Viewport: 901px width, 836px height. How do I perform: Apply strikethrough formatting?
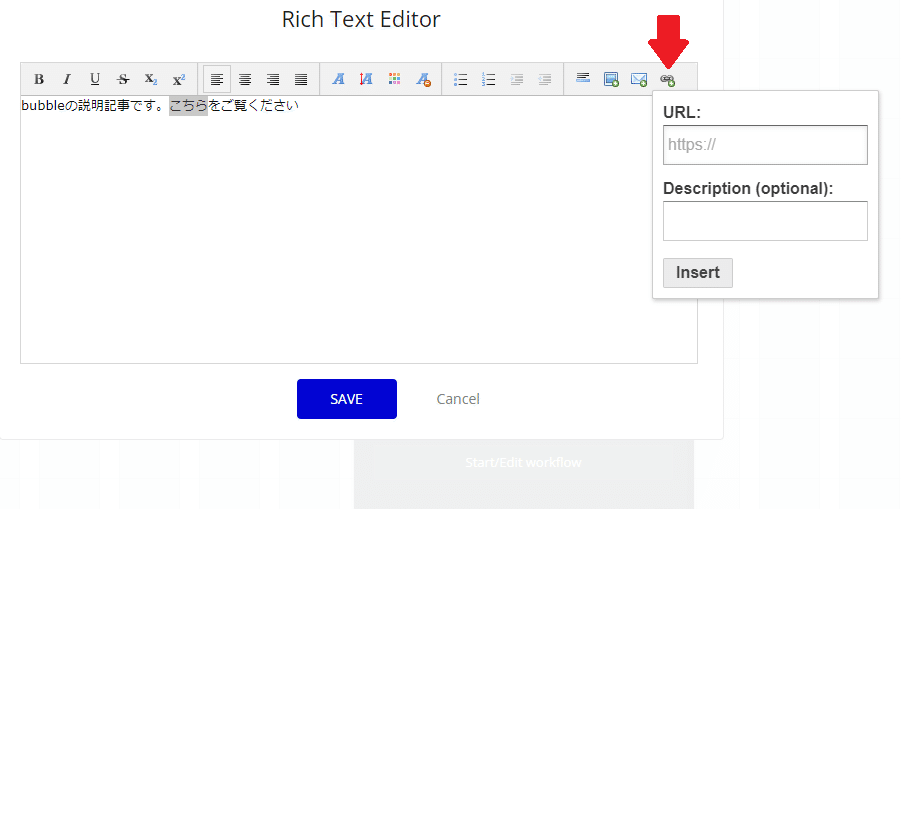pos(123,79)
